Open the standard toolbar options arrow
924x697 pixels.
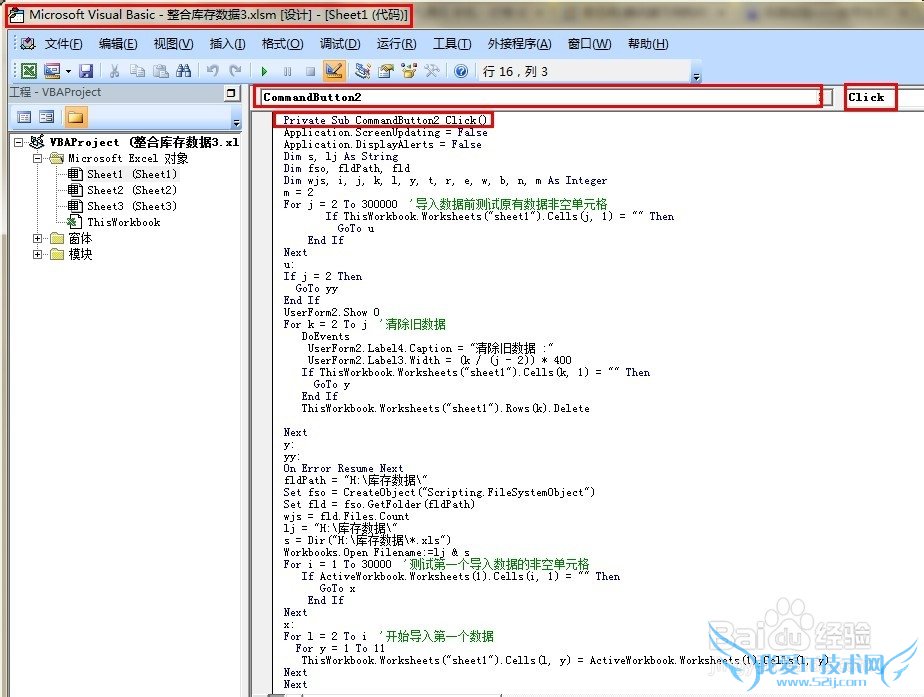tap(696, 76)
